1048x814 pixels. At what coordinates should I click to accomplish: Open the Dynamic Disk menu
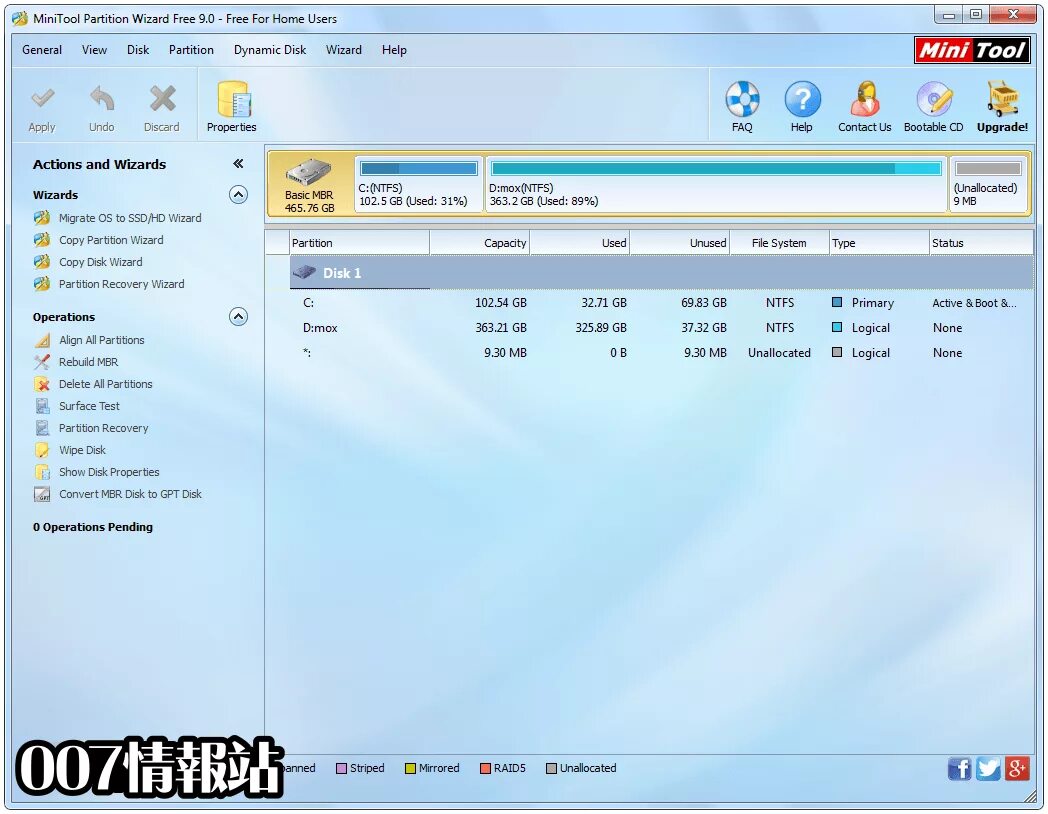coord(270,50)
